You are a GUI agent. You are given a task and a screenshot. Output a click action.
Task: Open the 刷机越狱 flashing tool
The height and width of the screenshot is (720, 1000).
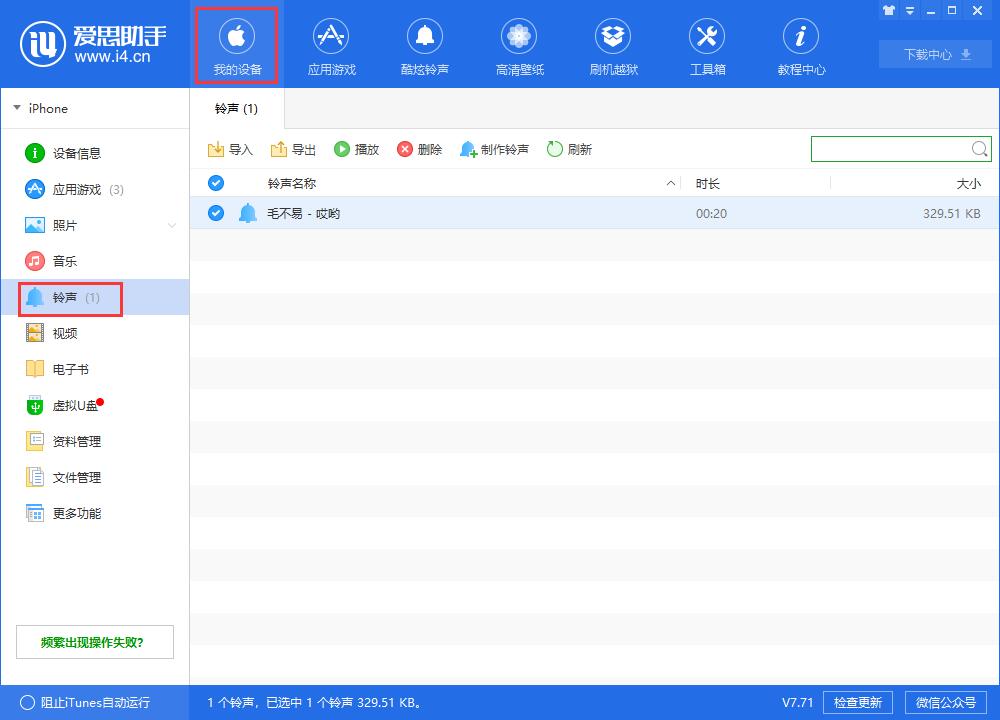coord(612,44)
